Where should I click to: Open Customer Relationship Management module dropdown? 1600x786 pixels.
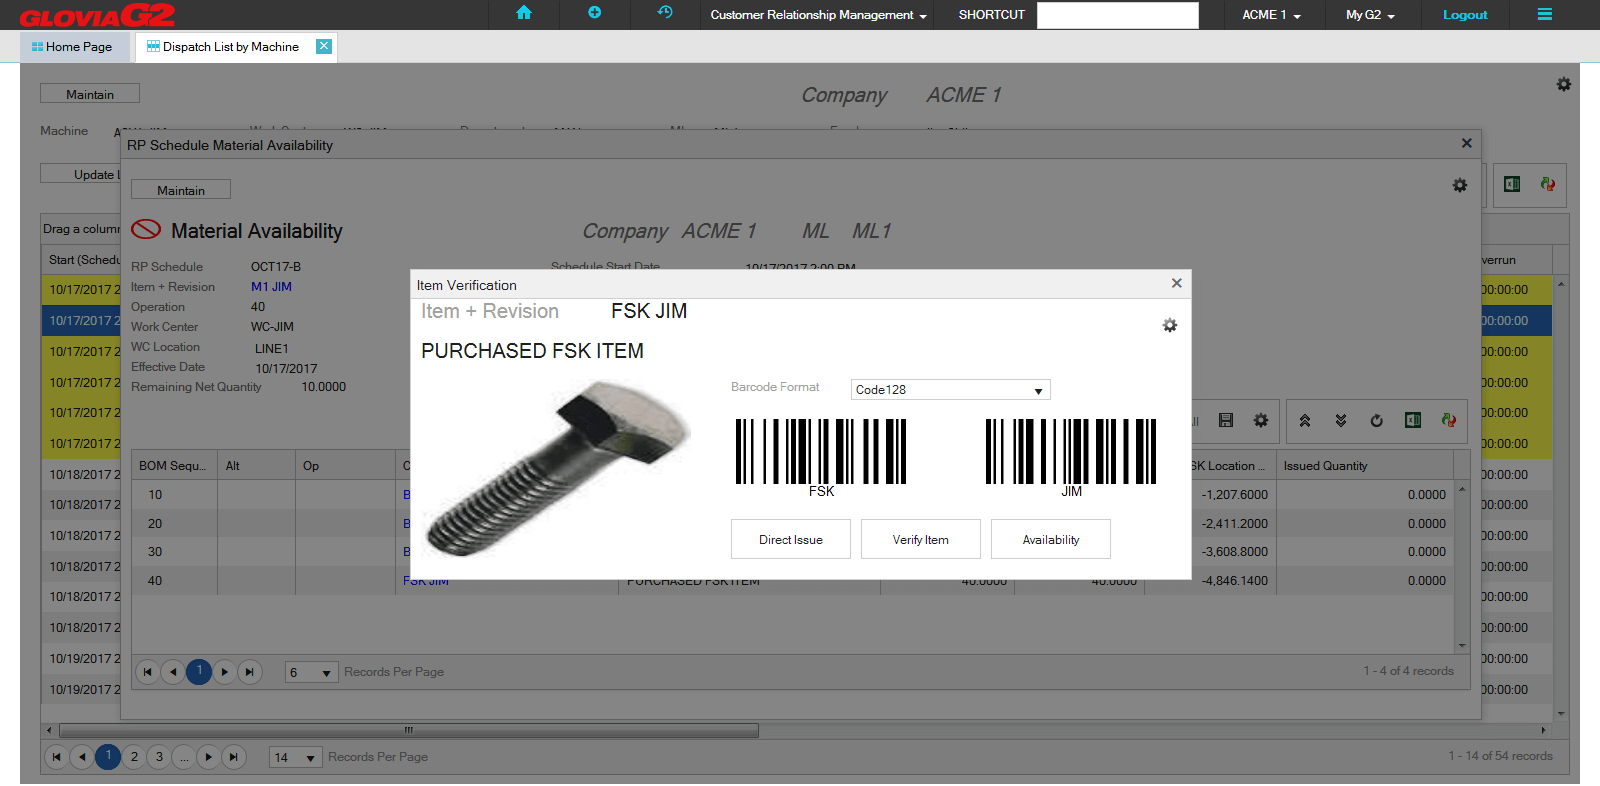(x=818, y=15)
